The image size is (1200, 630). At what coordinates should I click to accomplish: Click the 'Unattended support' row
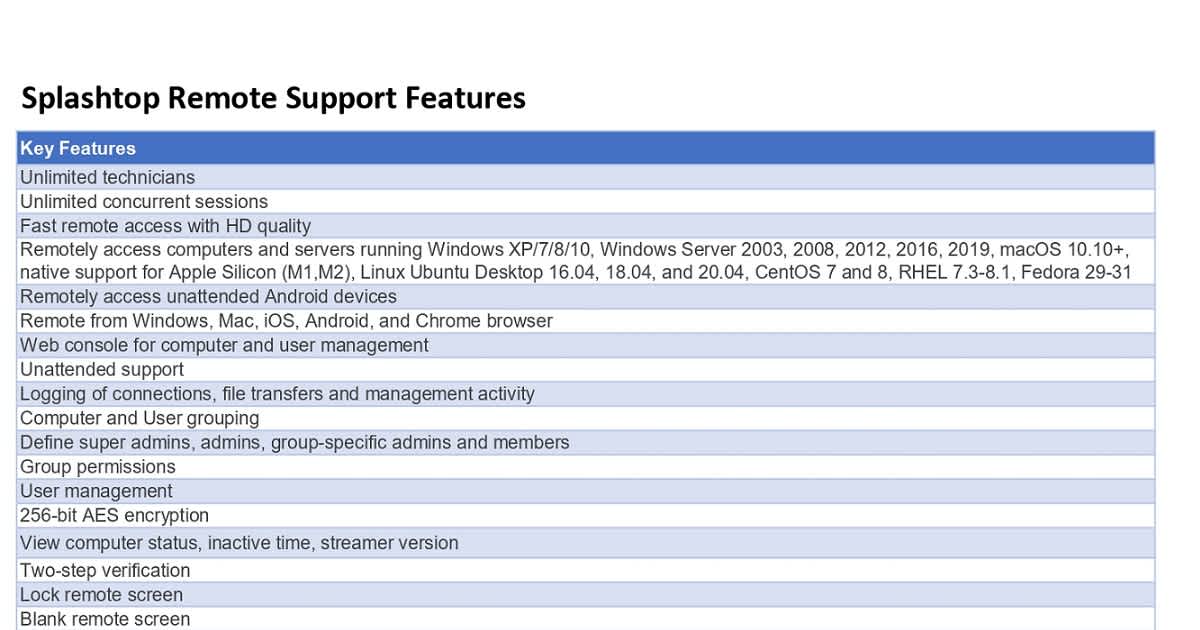click(x=586, y=369)
